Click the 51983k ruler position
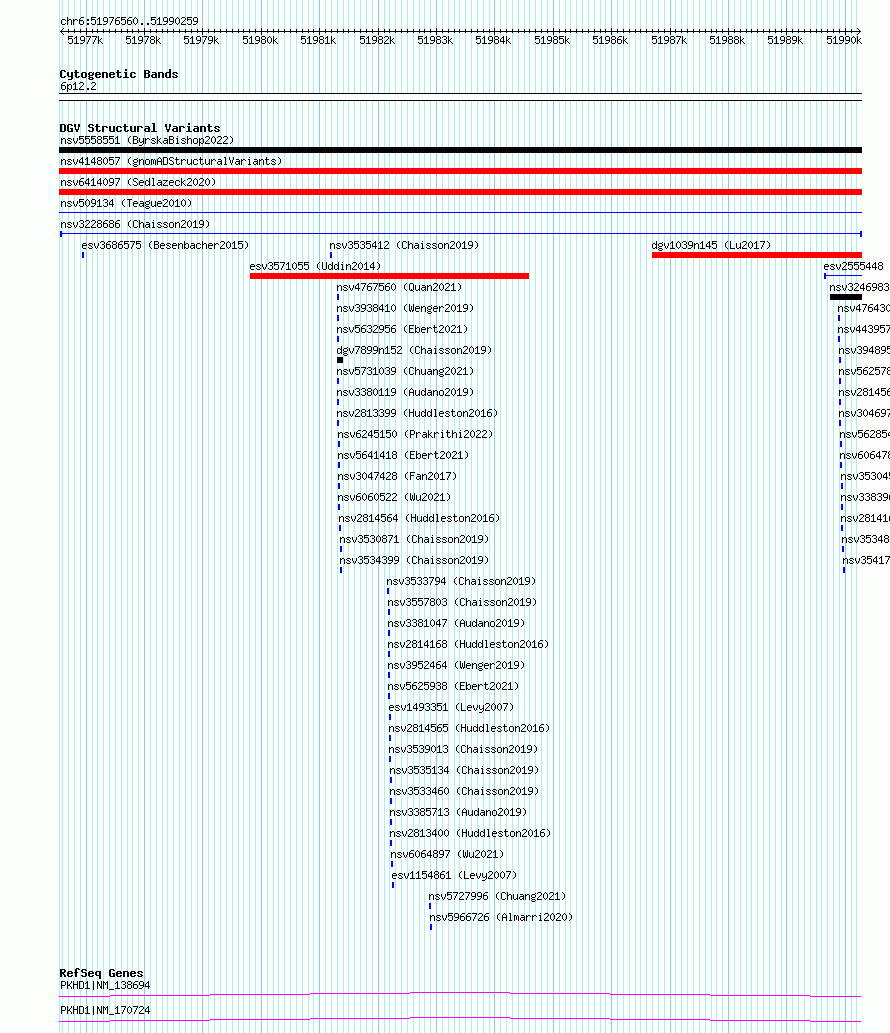 click(435, 41)
